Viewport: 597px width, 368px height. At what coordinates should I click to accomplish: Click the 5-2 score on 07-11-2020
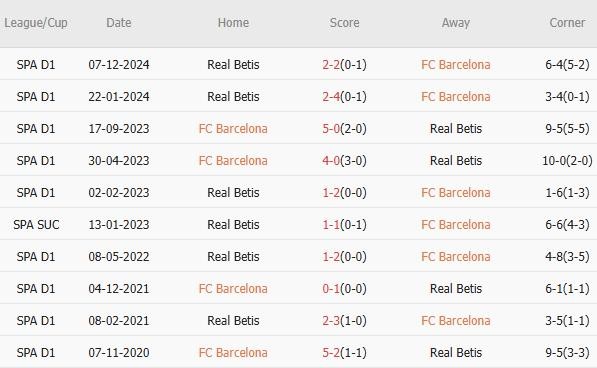point(331,352)
